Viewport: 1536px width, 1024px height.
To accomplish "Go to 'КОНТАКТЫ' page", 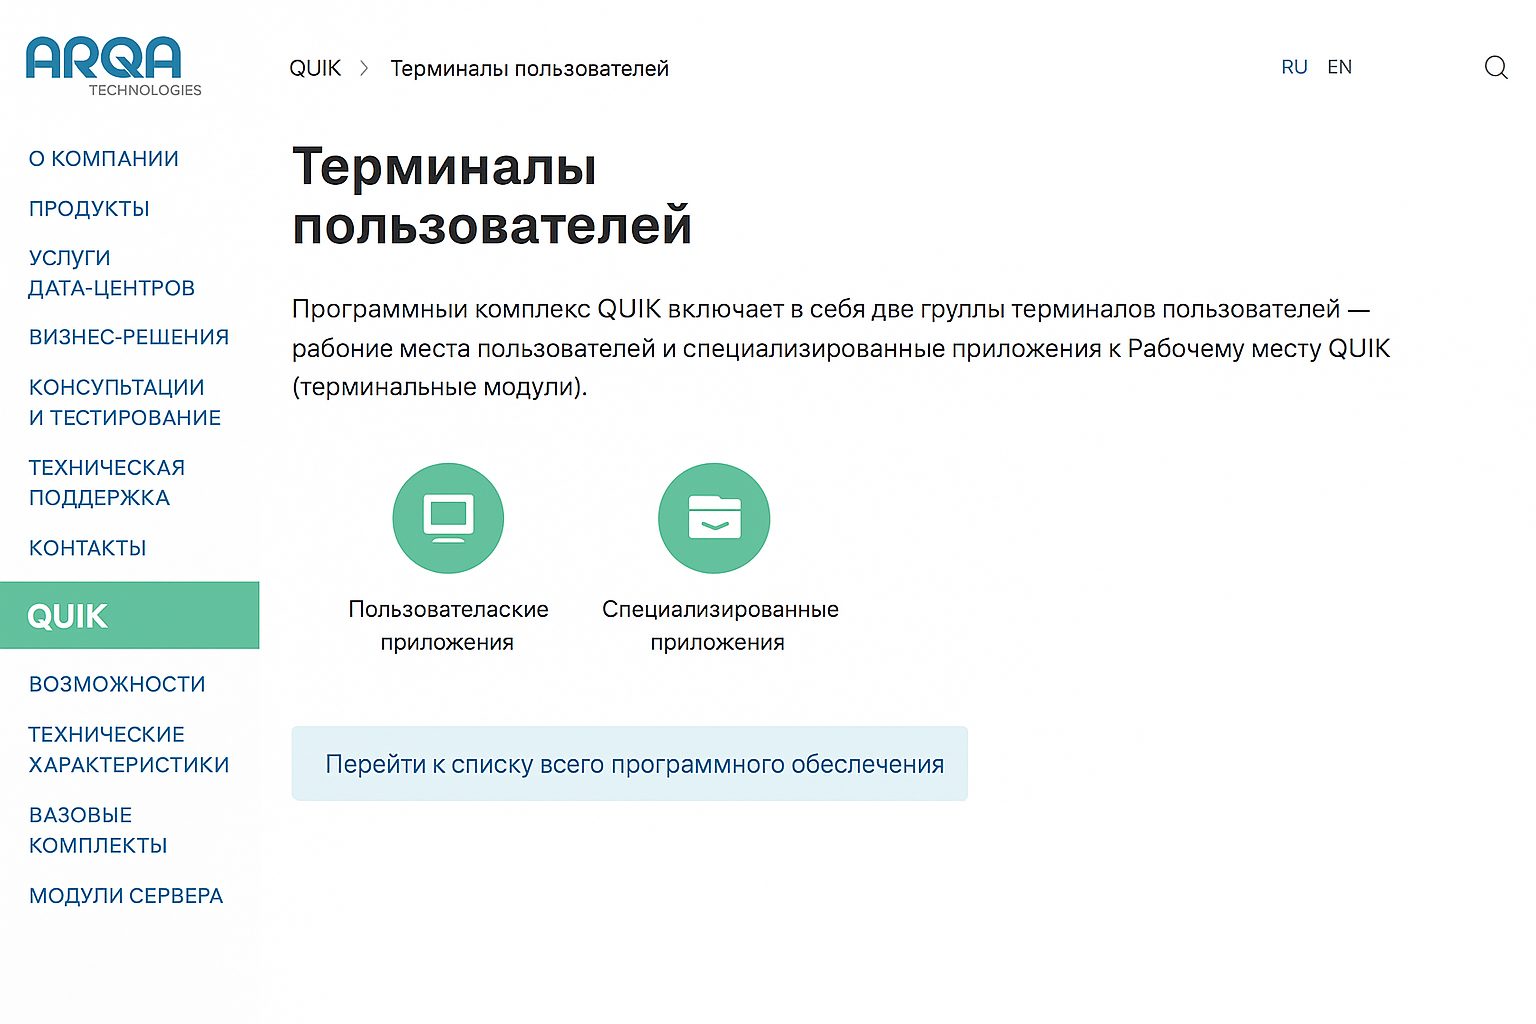I will [x=88, y=548].
